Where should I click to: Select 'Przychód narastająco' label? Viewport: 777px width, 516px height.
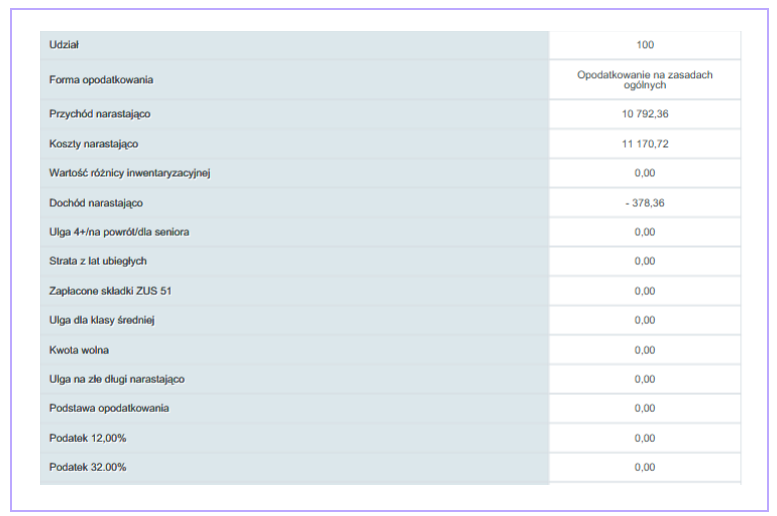[100, 114]
